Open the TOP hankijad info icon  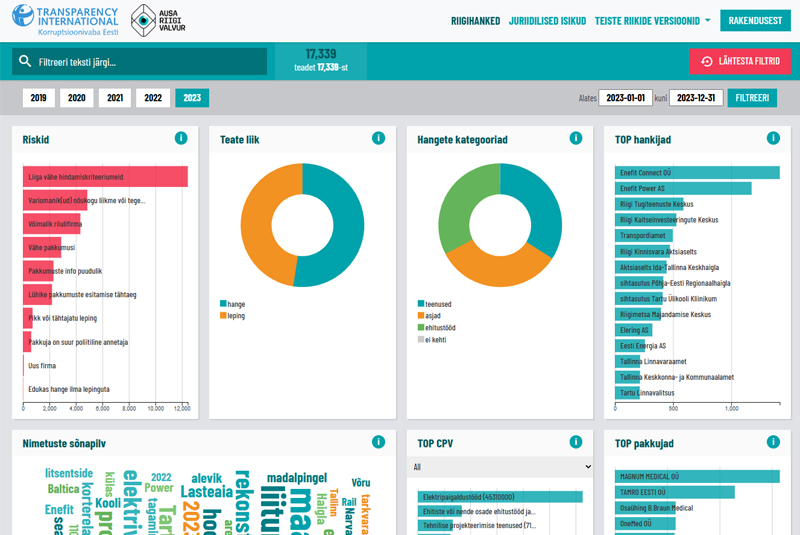point(773,138)
